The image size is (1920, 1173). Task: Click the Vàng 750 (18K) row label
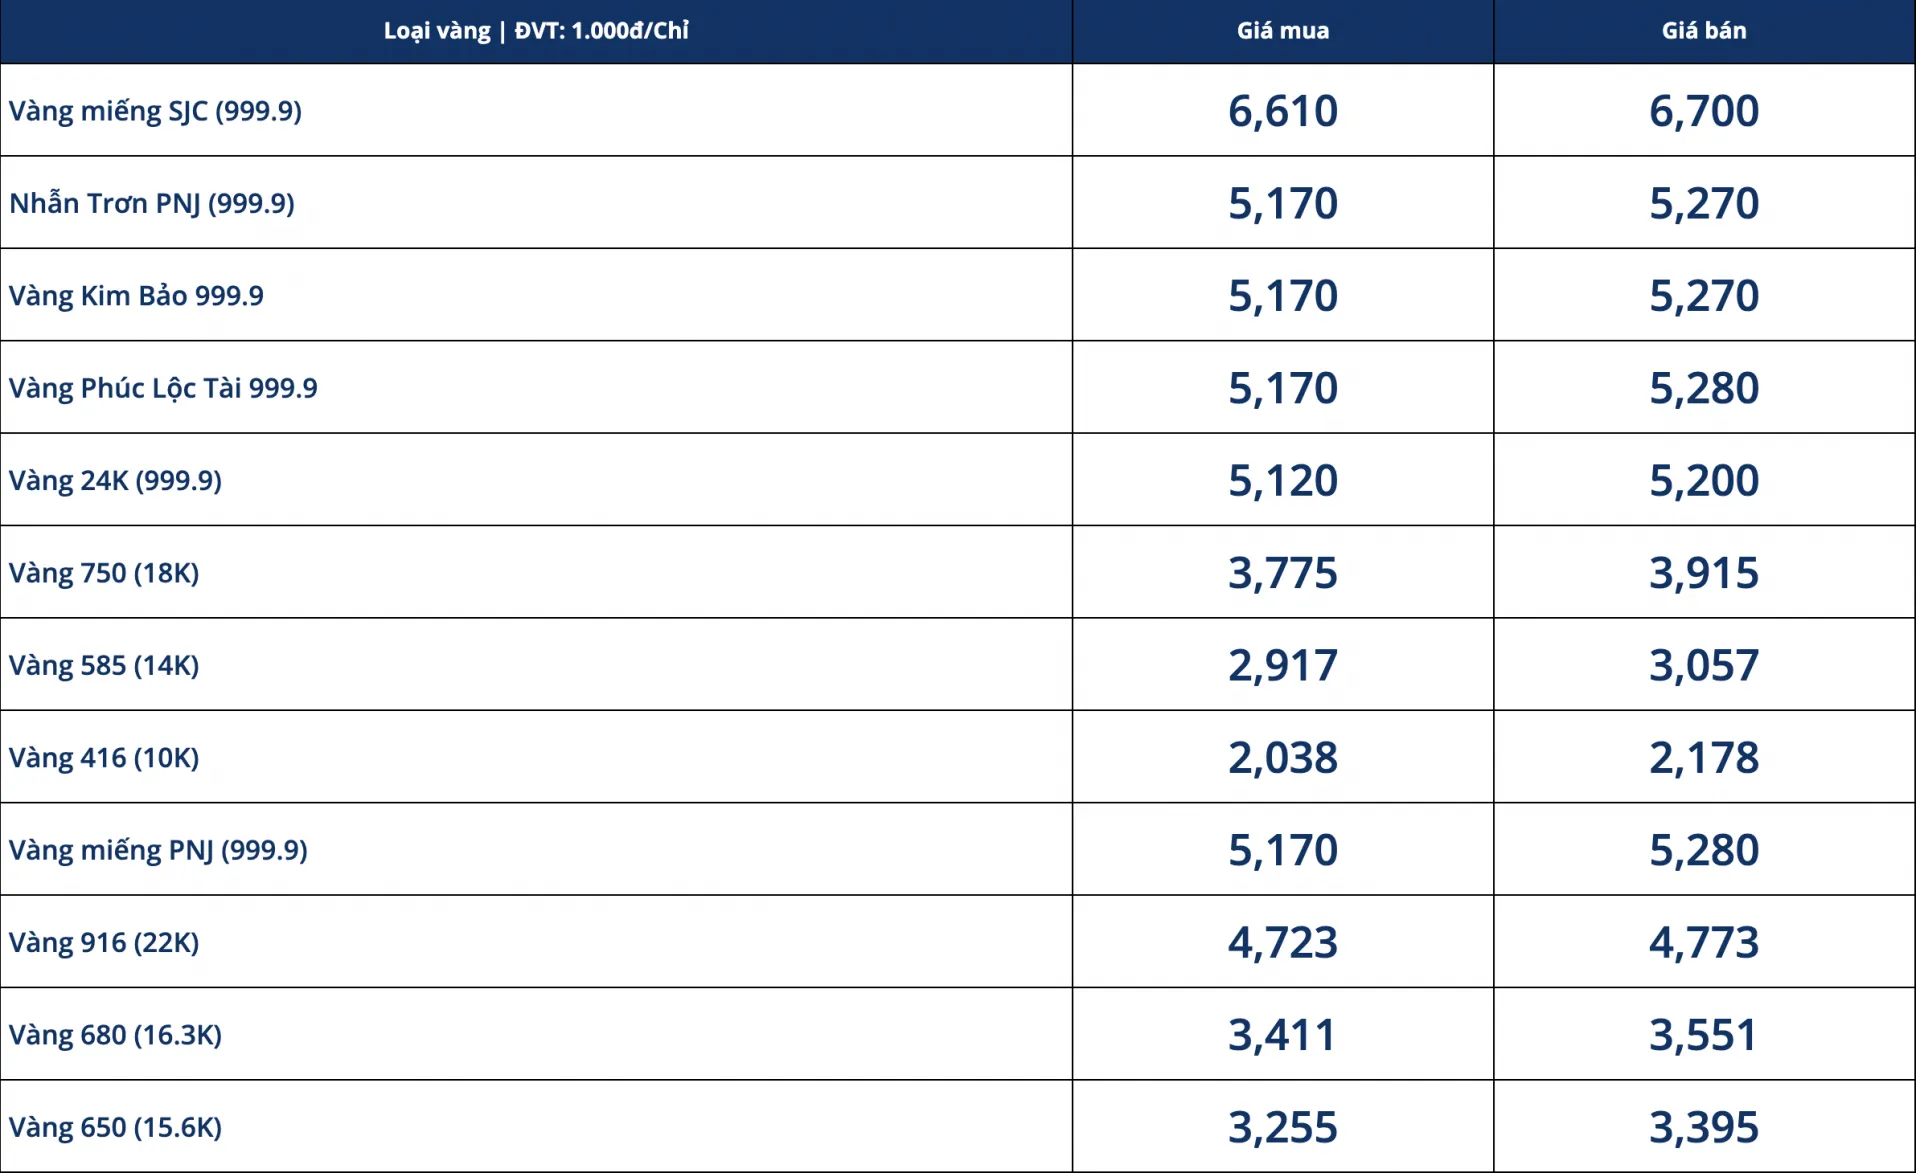click(x=104, y=572)
